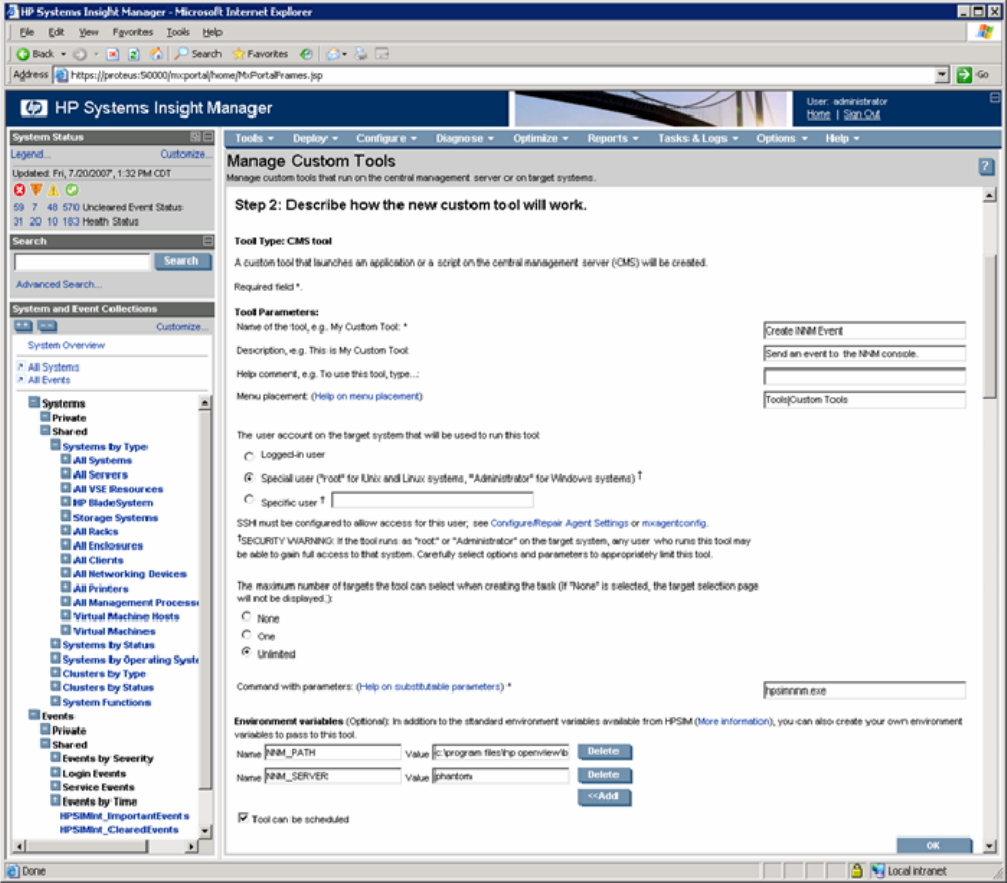
Task: Collapse the Systems by Type tree node
Action: pos(56,445)
